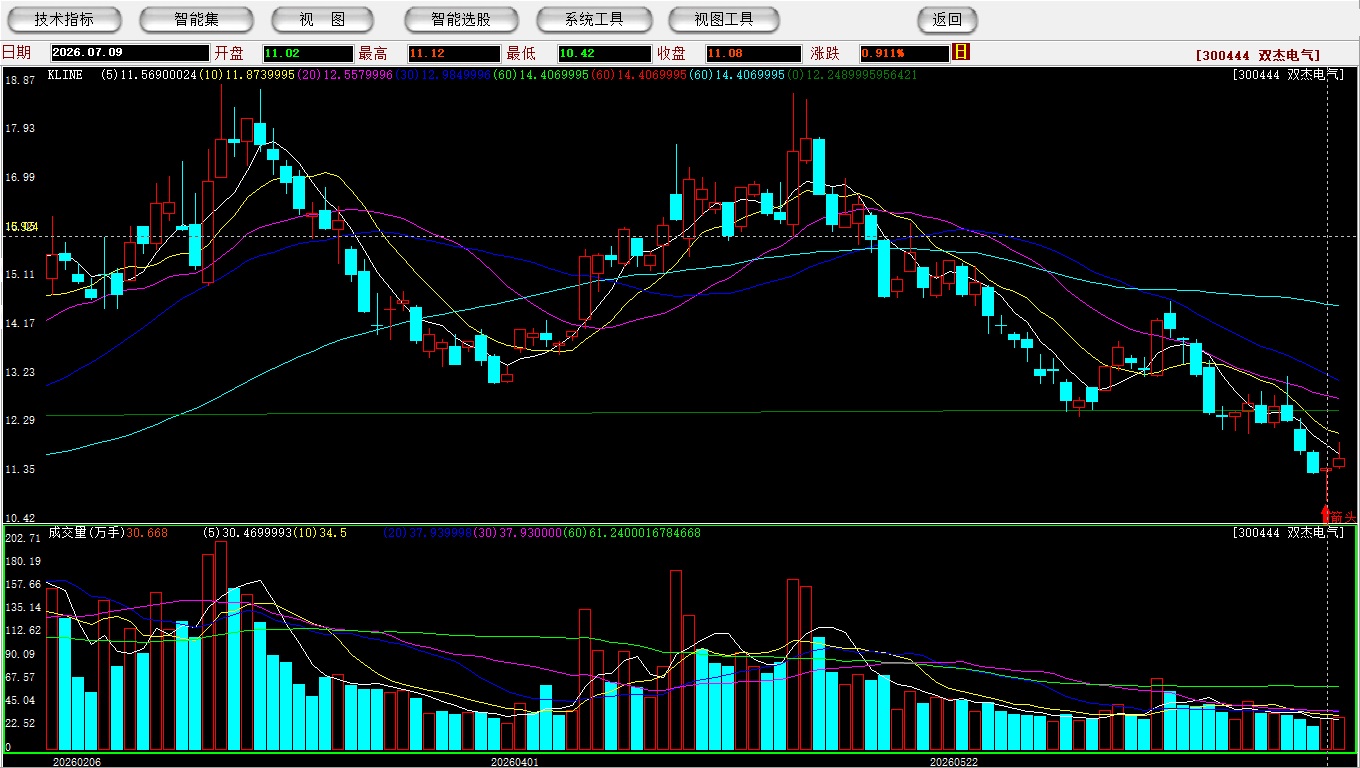Click the 返回 button
1360x768 pixels.
[x=947, y=20]
